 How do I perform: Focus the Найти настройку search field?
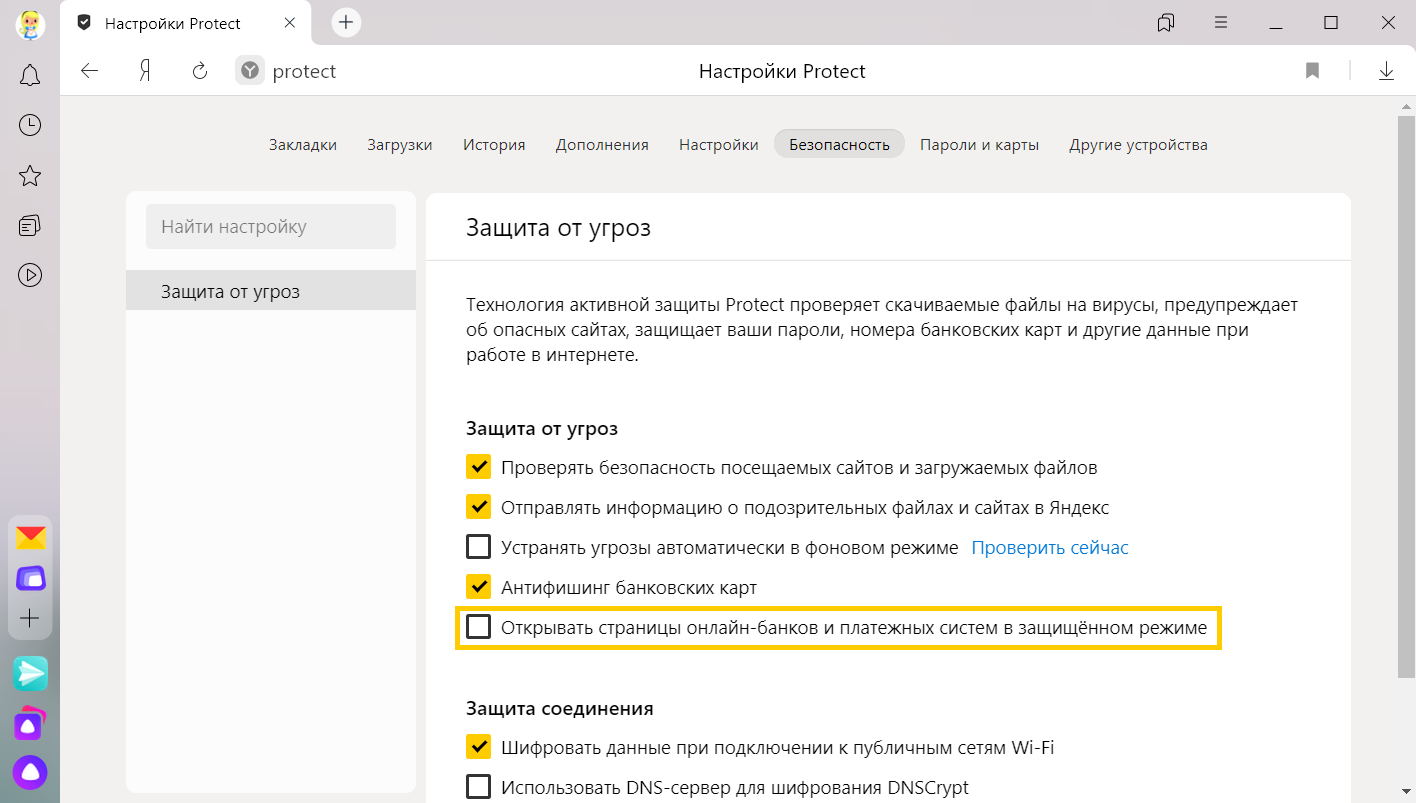(271, 227)
